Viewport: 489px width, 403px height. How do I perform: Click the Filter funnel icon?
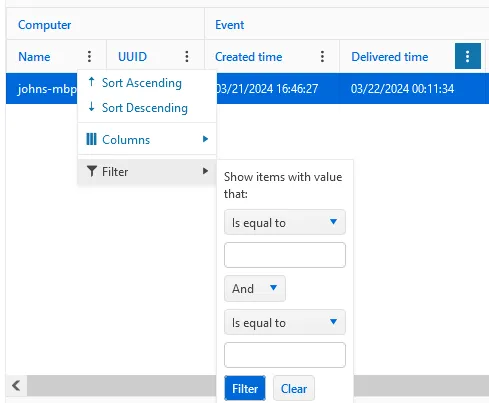pos(92,171)
